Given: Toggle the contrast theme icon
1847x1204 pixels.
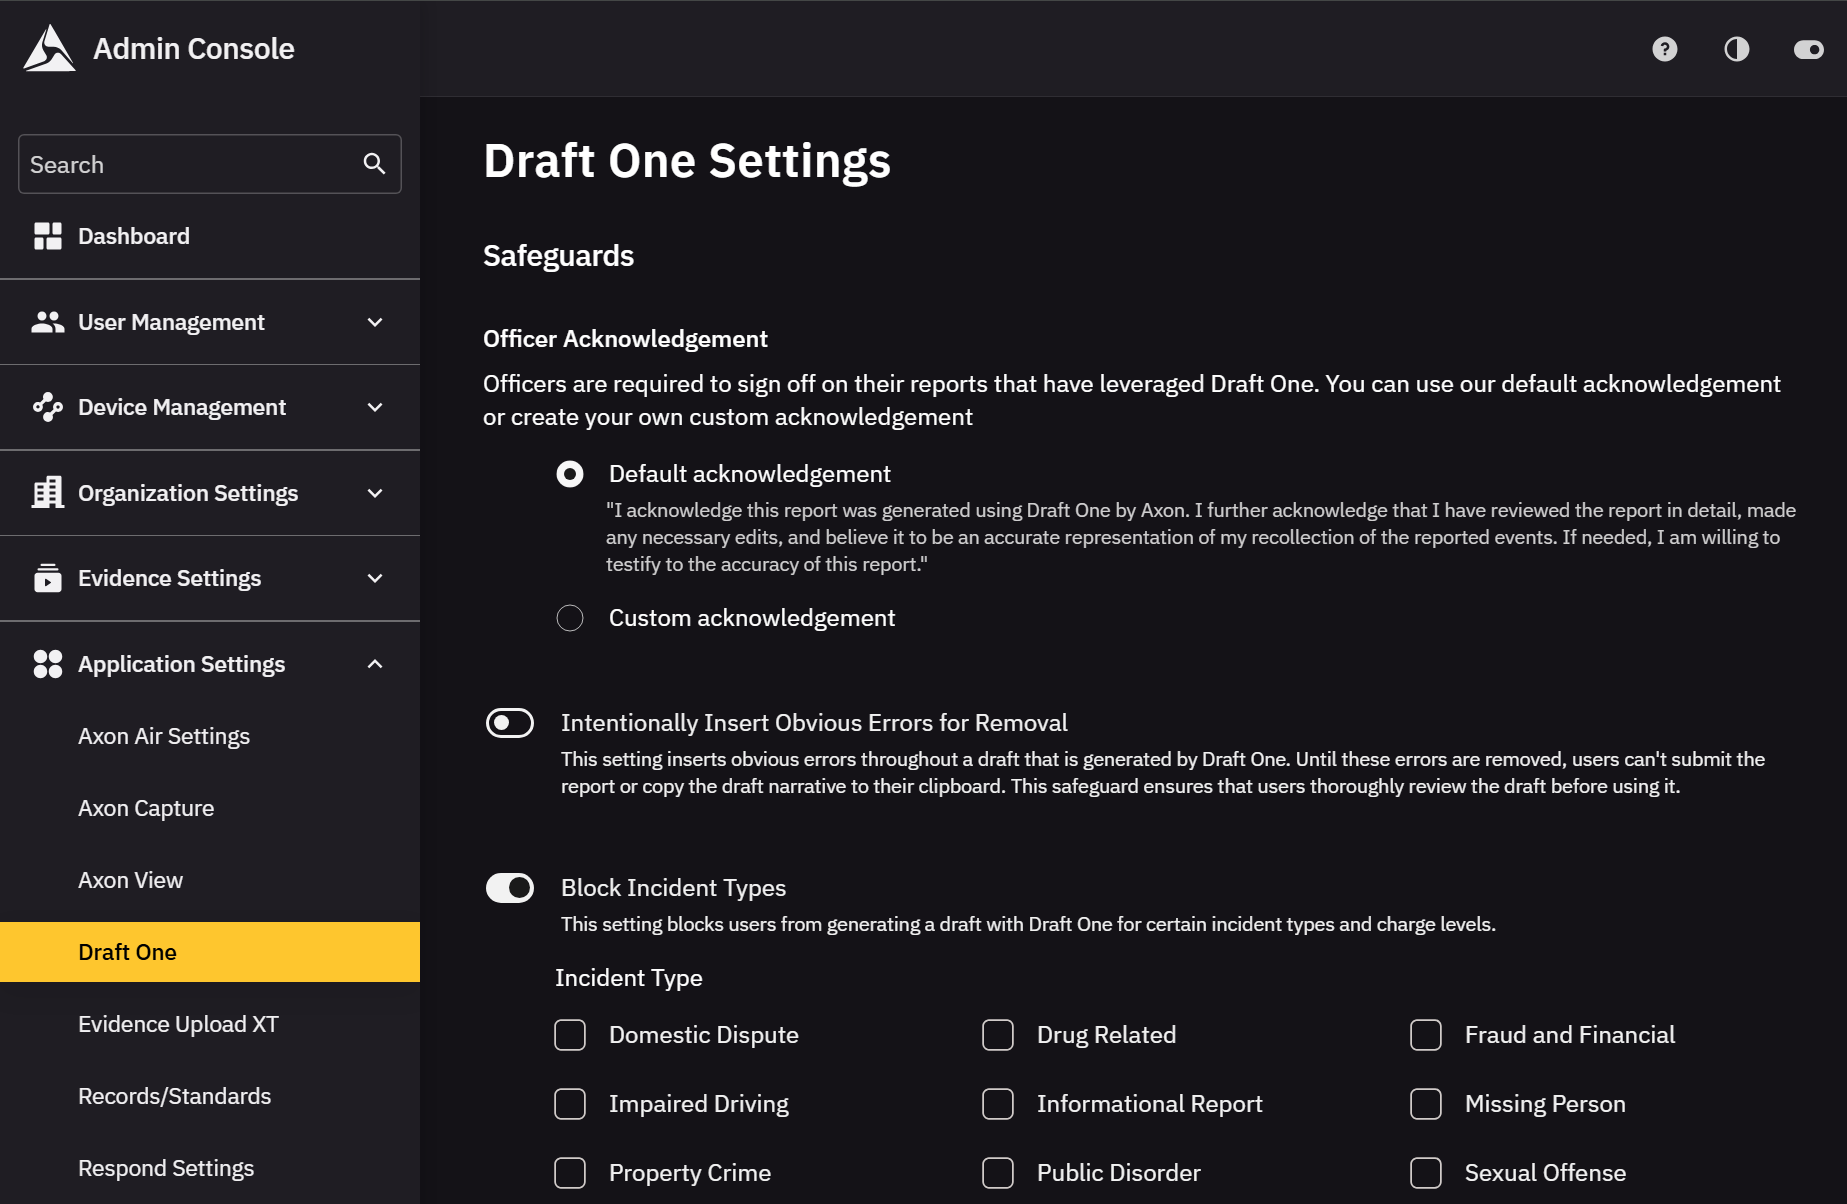Looking at the screenshot, I should coord(1736,49).
